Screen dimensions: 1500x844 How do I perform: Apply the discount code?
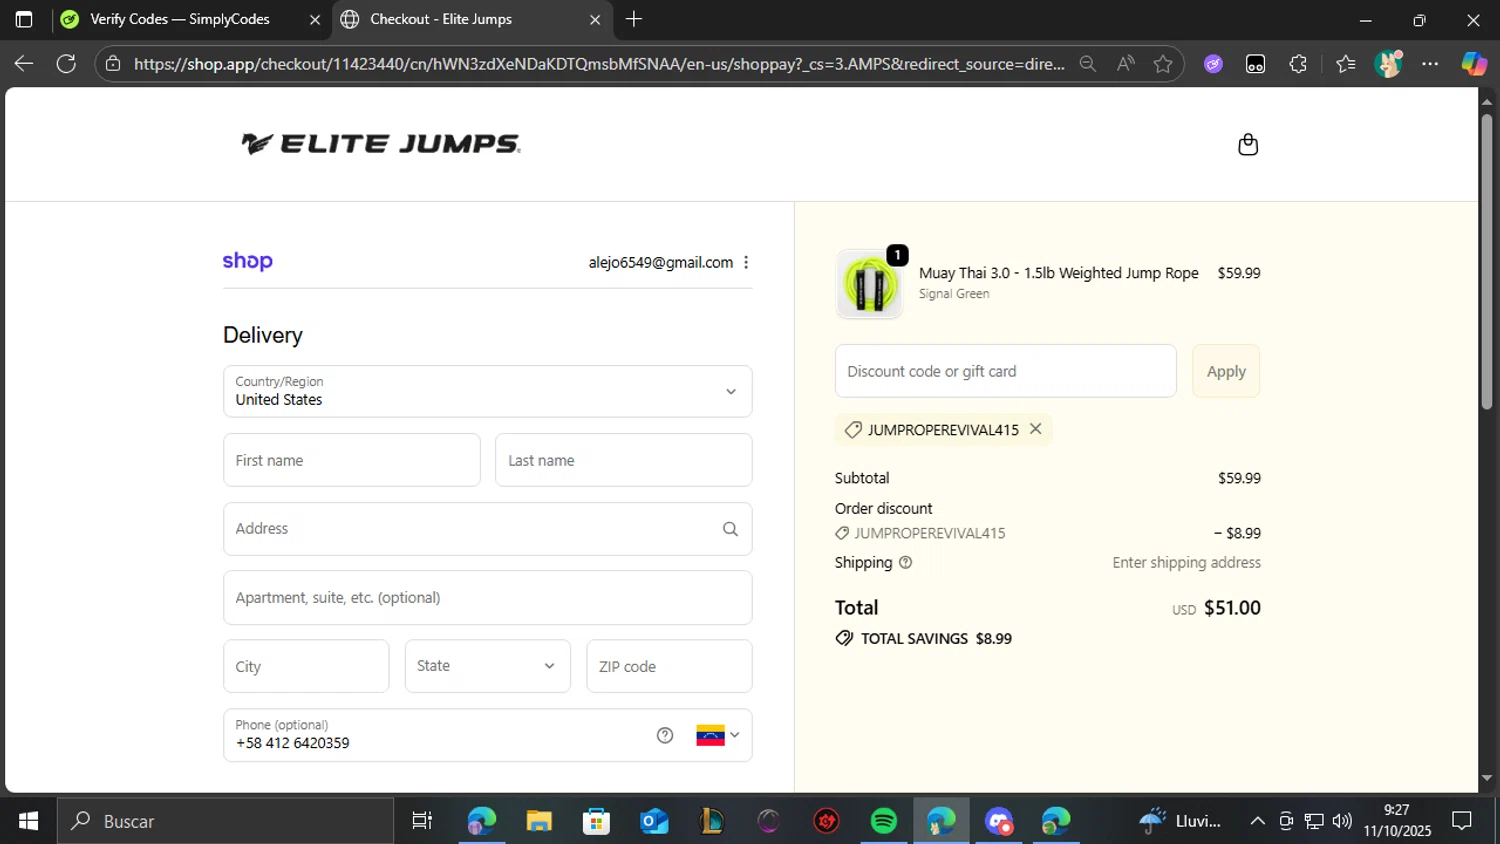(x=1226, y=371)
